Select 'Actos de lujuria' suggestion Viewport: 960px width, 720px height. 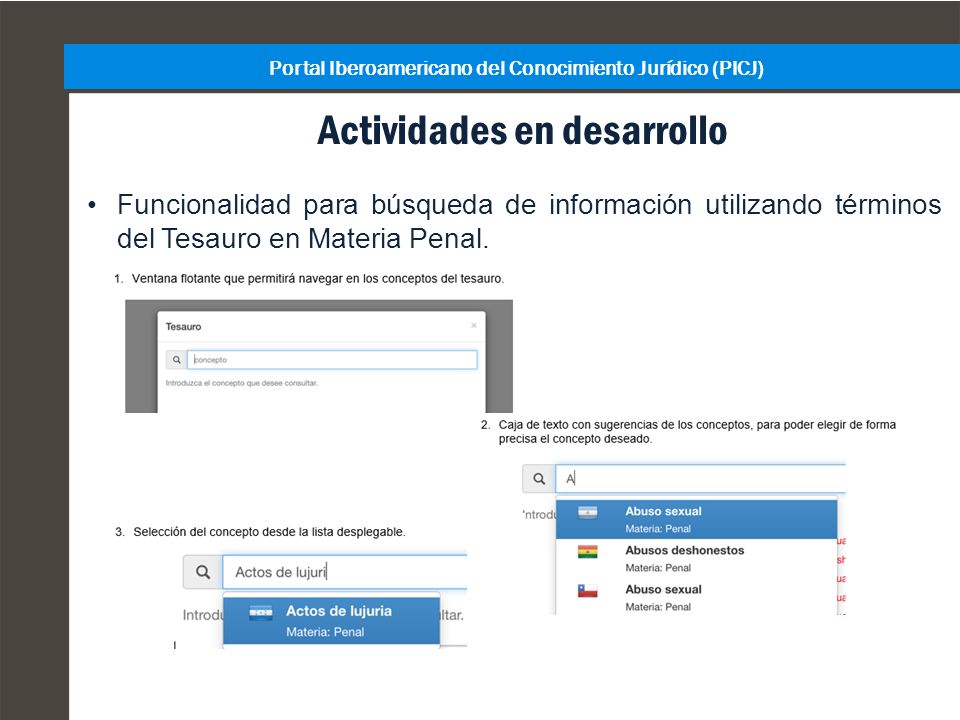331,621
